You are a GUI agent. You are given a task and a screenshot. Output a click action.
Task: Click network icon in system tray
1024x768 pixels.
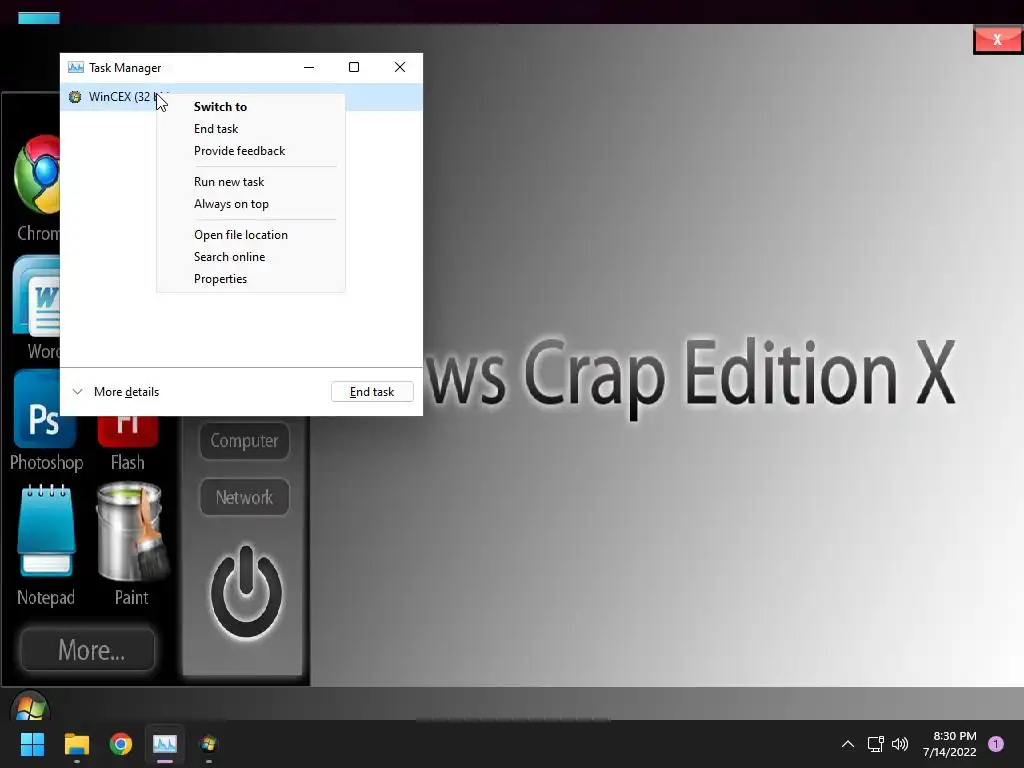pos(876,744)
